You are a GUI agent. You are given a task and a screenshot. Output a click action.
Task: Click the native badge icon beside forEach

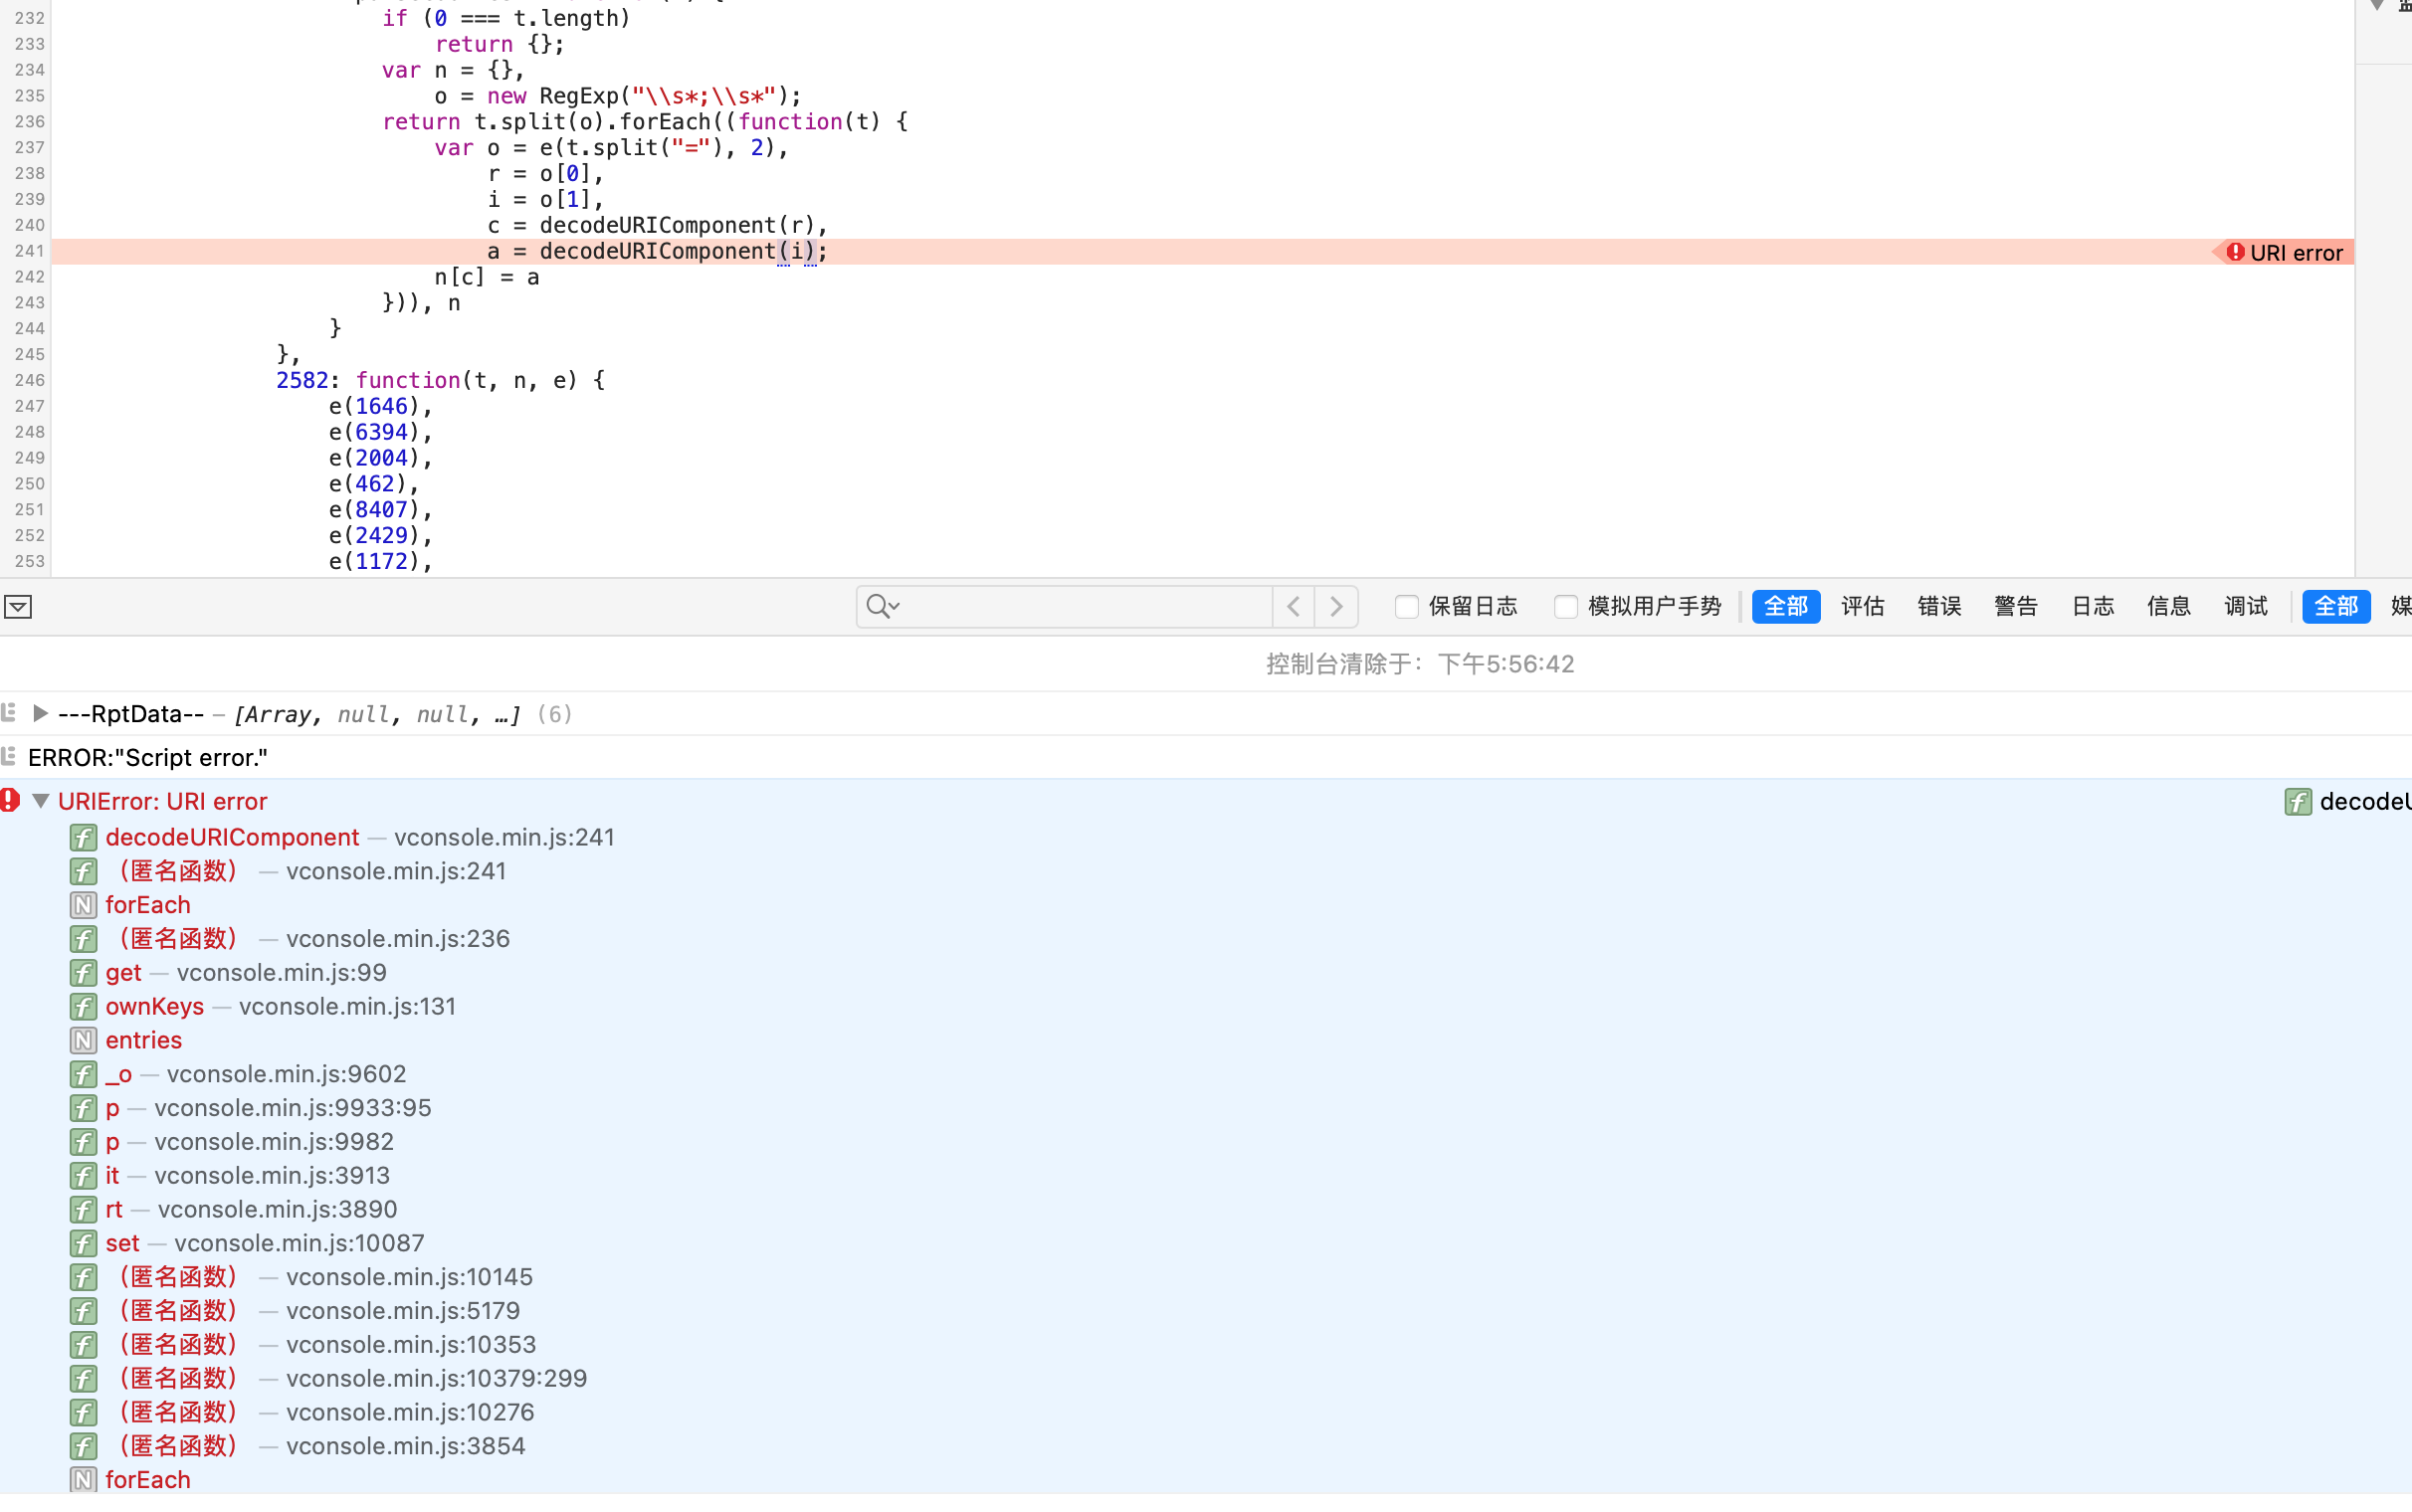[x=82, y=905]
